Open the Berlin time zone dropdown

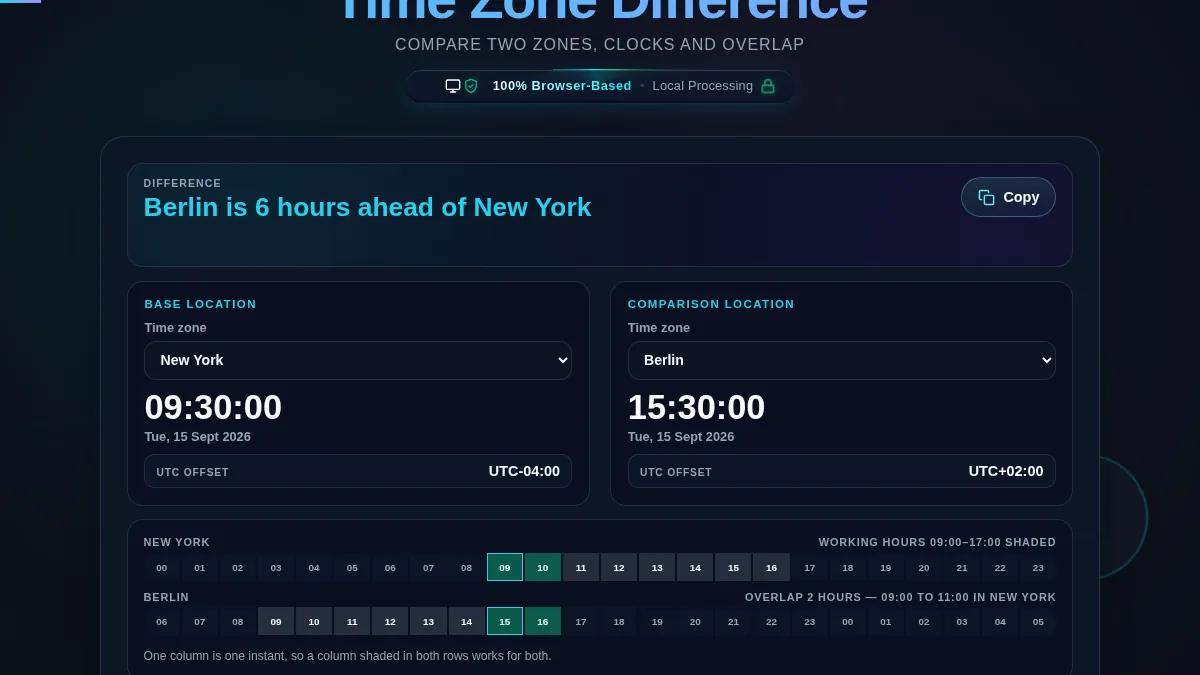(841, 360)
